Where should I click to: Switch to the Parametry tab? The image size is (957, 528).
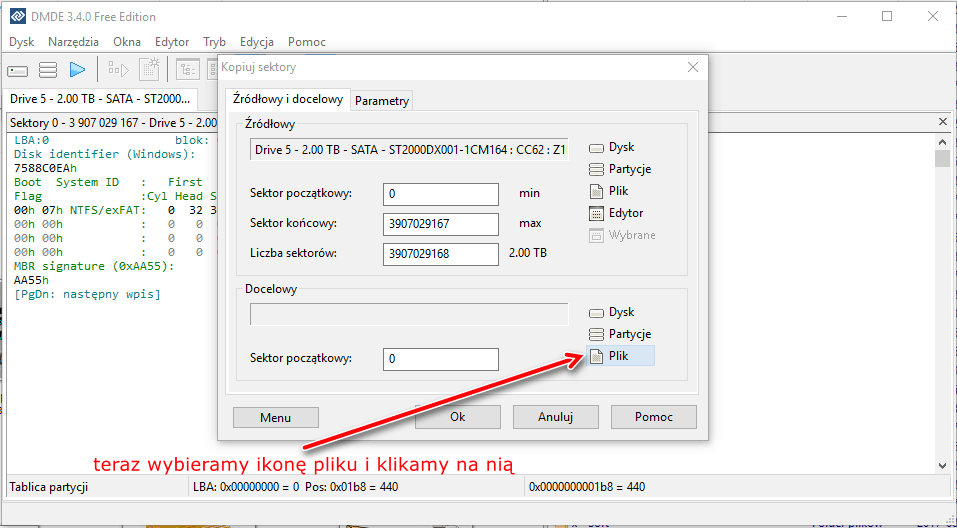pos(382,101)
